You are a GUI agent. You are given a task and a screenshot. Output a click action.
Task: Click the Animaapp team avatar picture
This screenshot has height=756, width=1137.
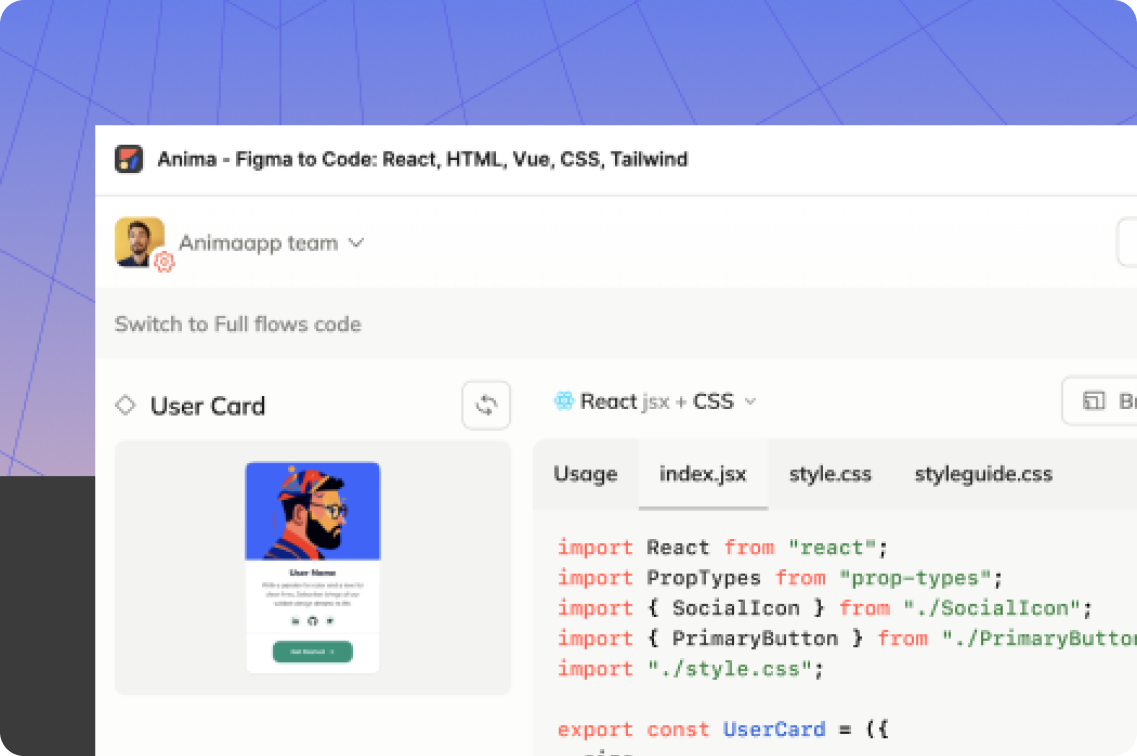139,241
